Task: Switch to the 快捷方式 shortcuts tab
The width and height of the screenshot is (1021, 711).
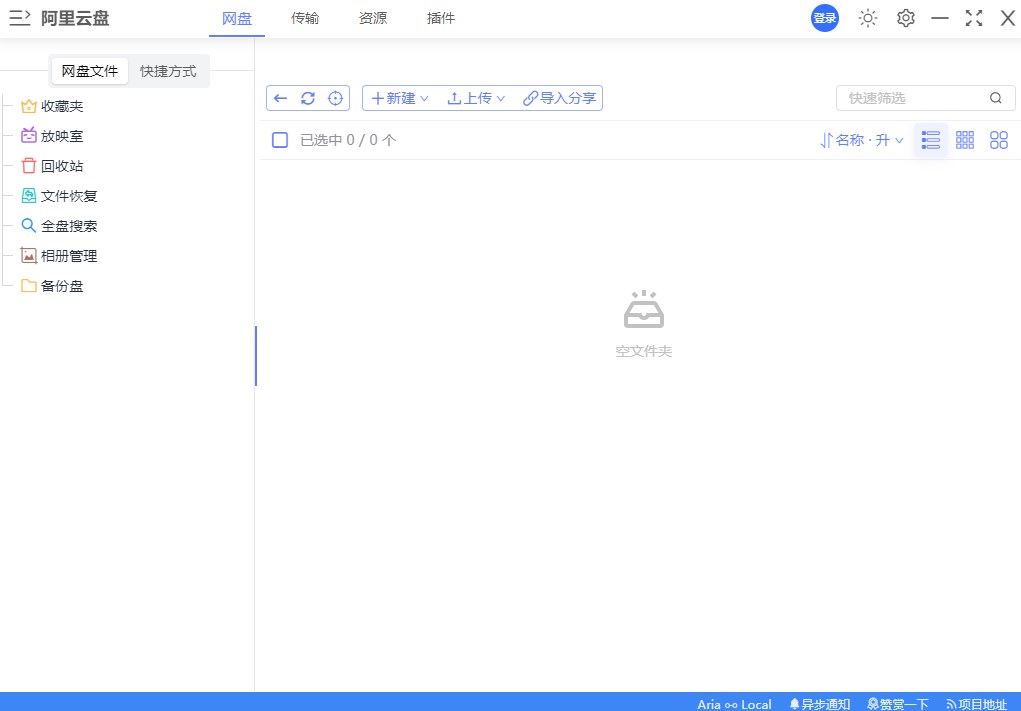Action: click(x=169, y=70)
